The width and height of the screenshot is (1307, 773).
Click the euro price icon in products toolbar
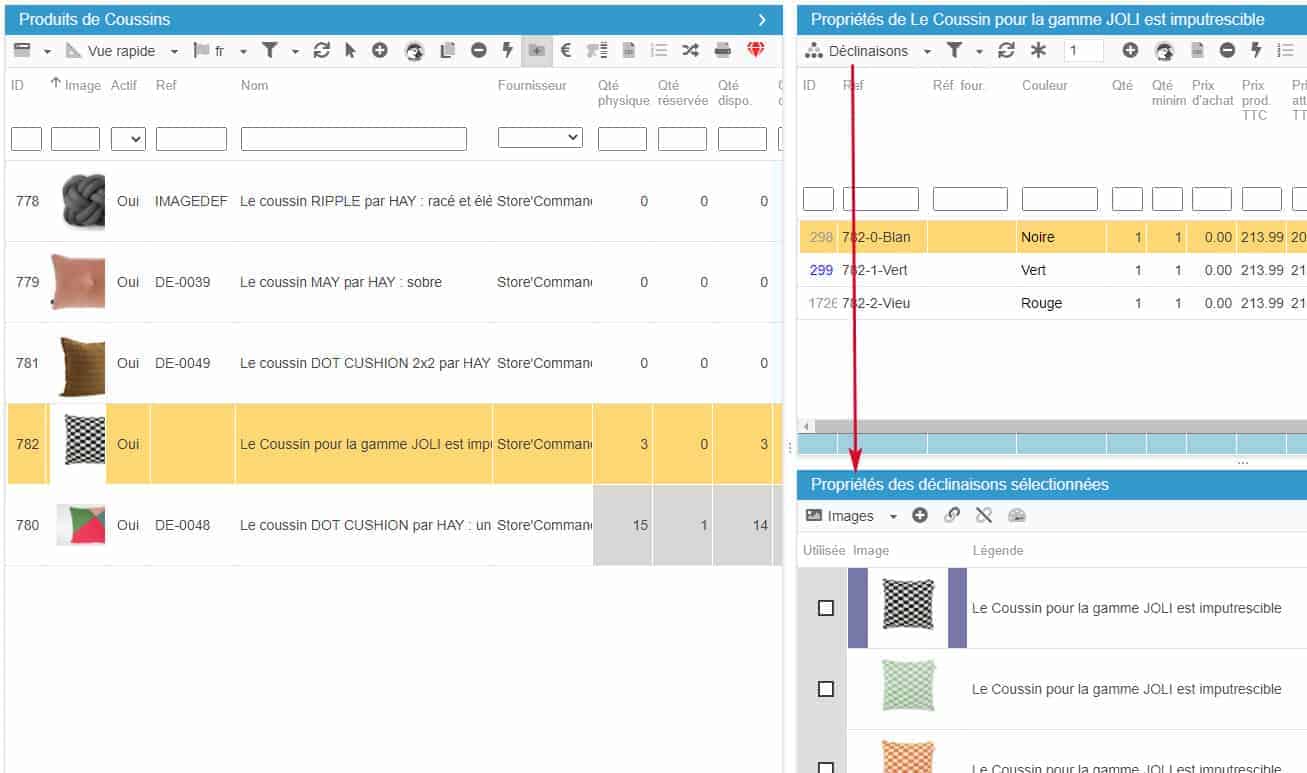pyautogui.click(x=565, y=50)
